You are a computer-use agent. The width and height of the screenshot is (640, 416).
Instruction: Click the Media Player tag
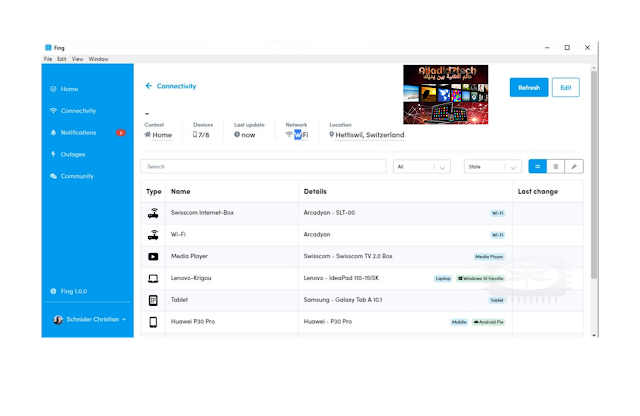489,257
